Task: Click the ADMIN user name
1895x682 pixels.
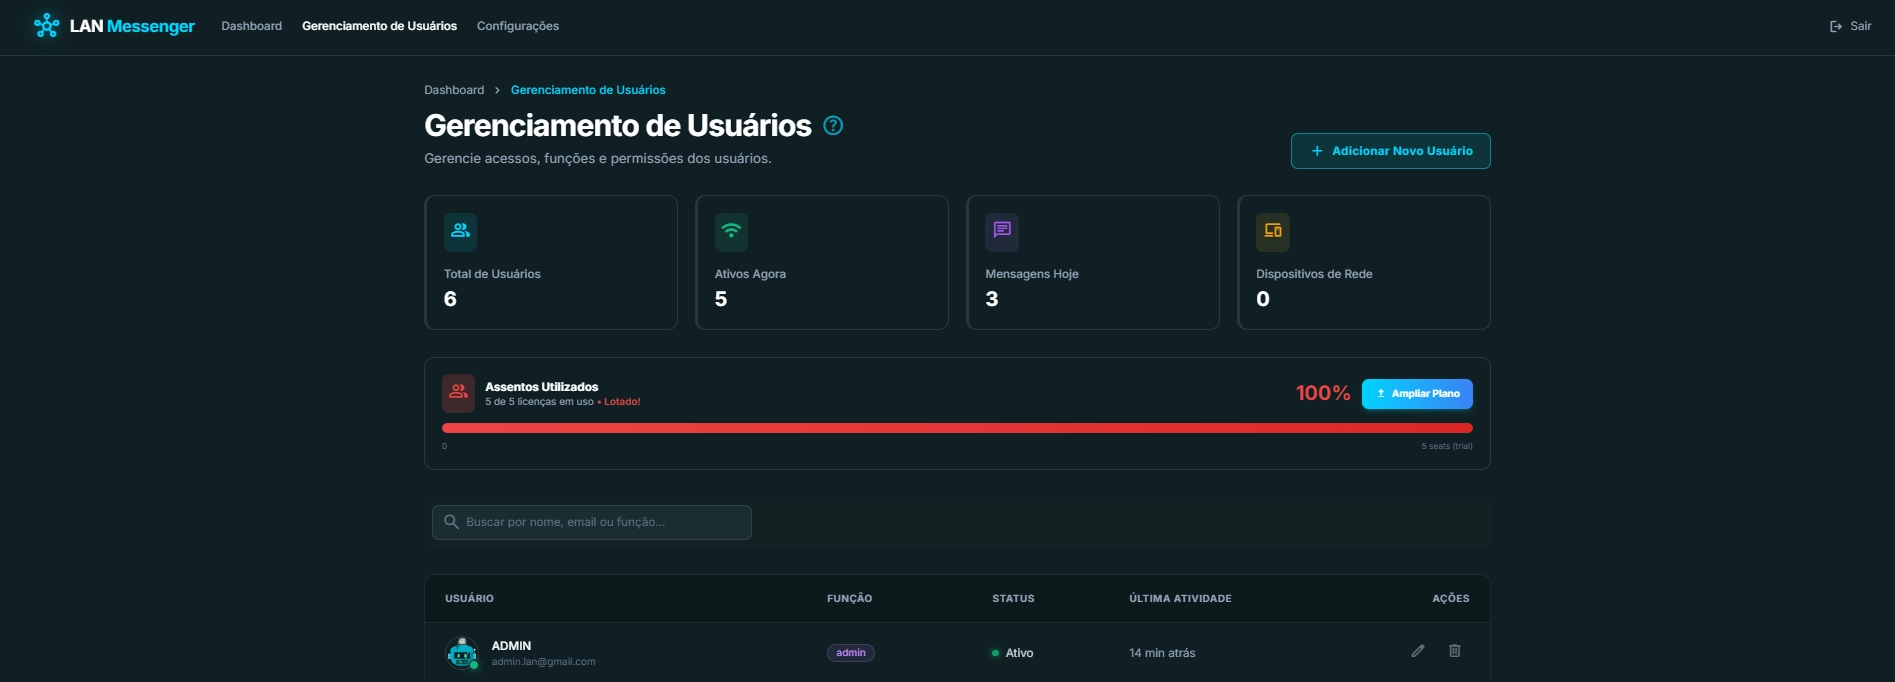Action: [511, 646]
